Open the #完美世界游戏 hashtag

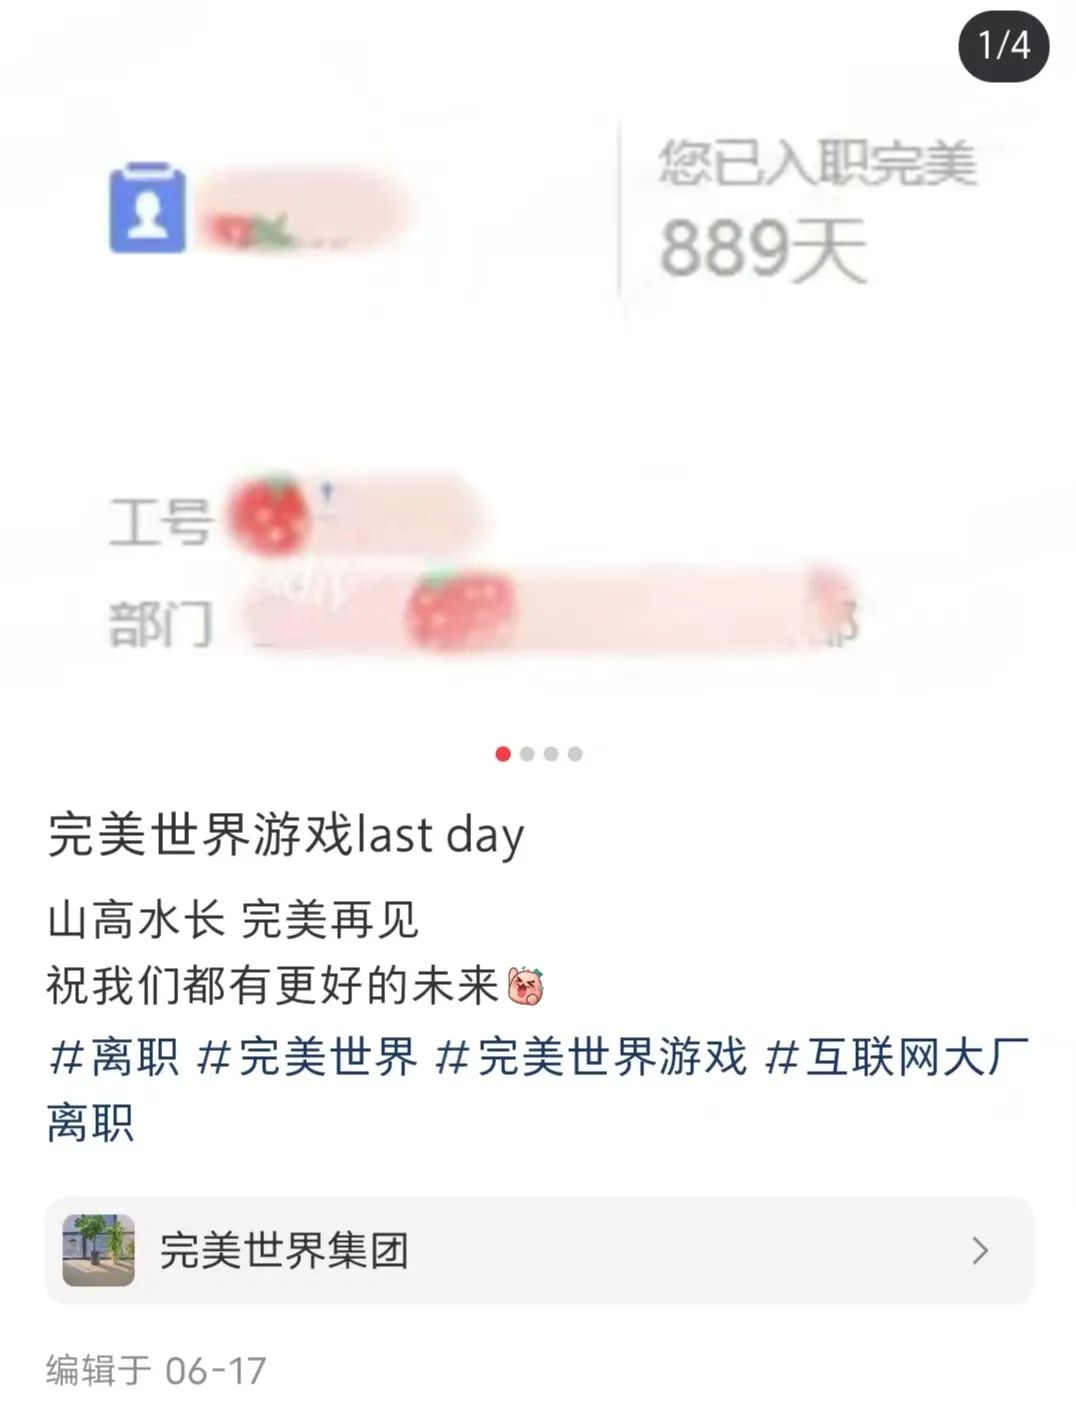point(591,1056)
